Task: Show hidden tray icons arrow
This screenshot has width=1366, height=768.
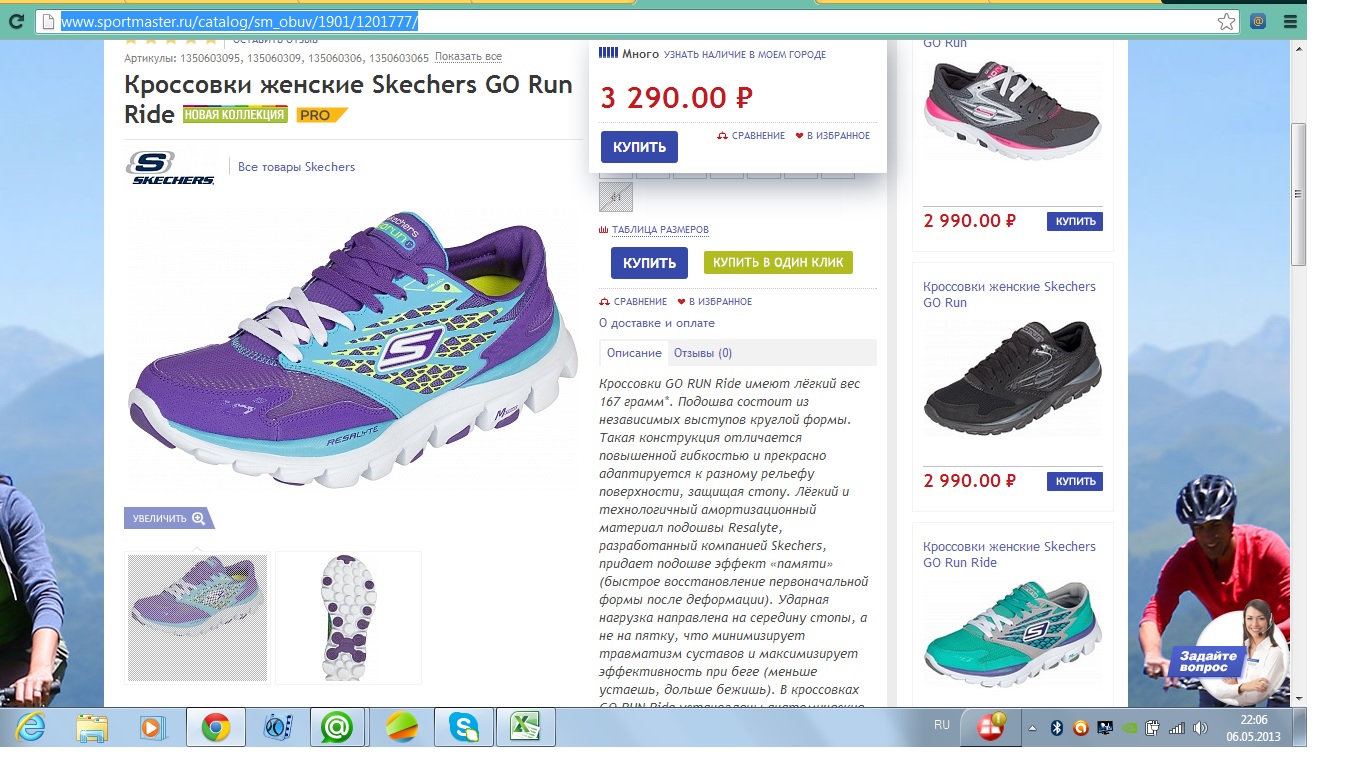Action: [x=1033, y=728]
